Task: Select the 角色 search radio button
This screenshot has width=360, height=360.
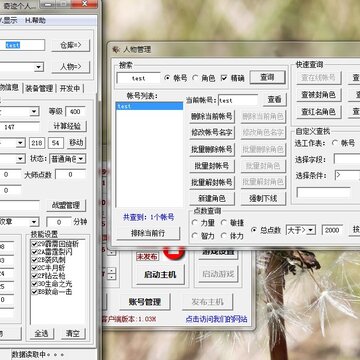Action: click(x=195, y=78)
